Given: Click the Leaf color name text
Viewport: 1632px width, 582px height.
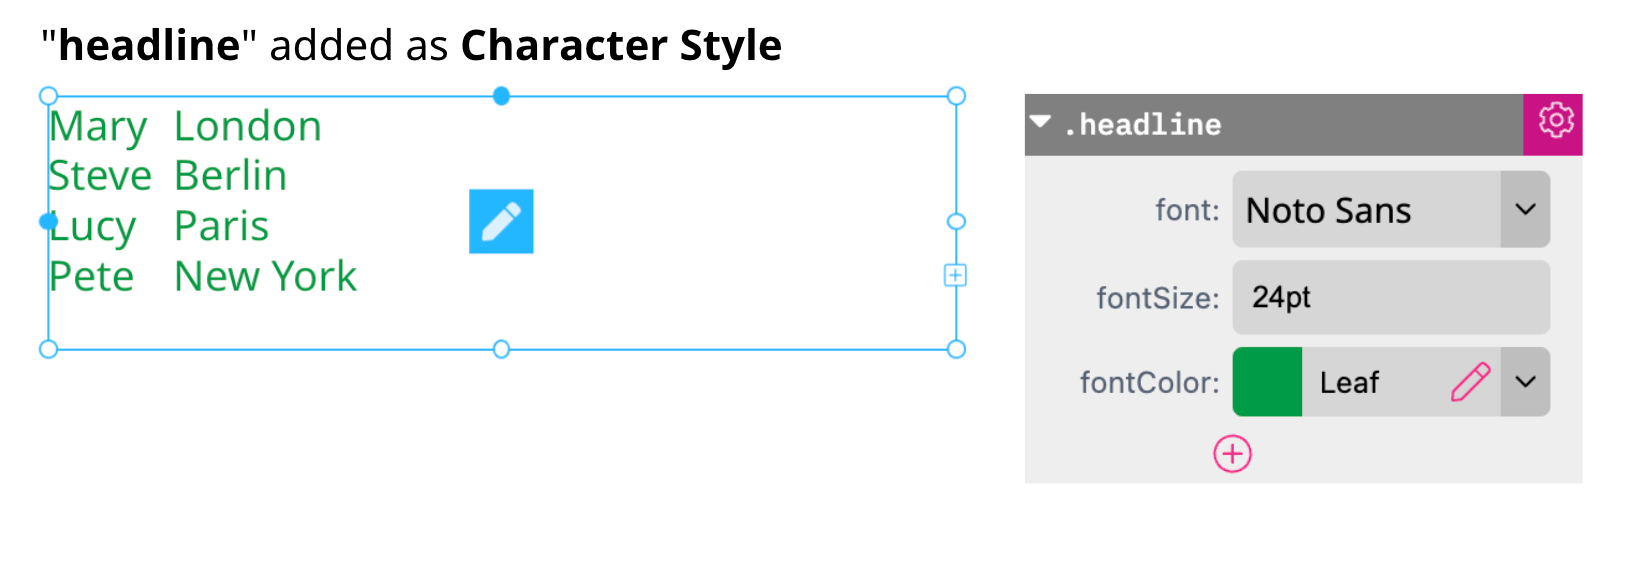Looking at the screenshot, I should [1352, 381].
